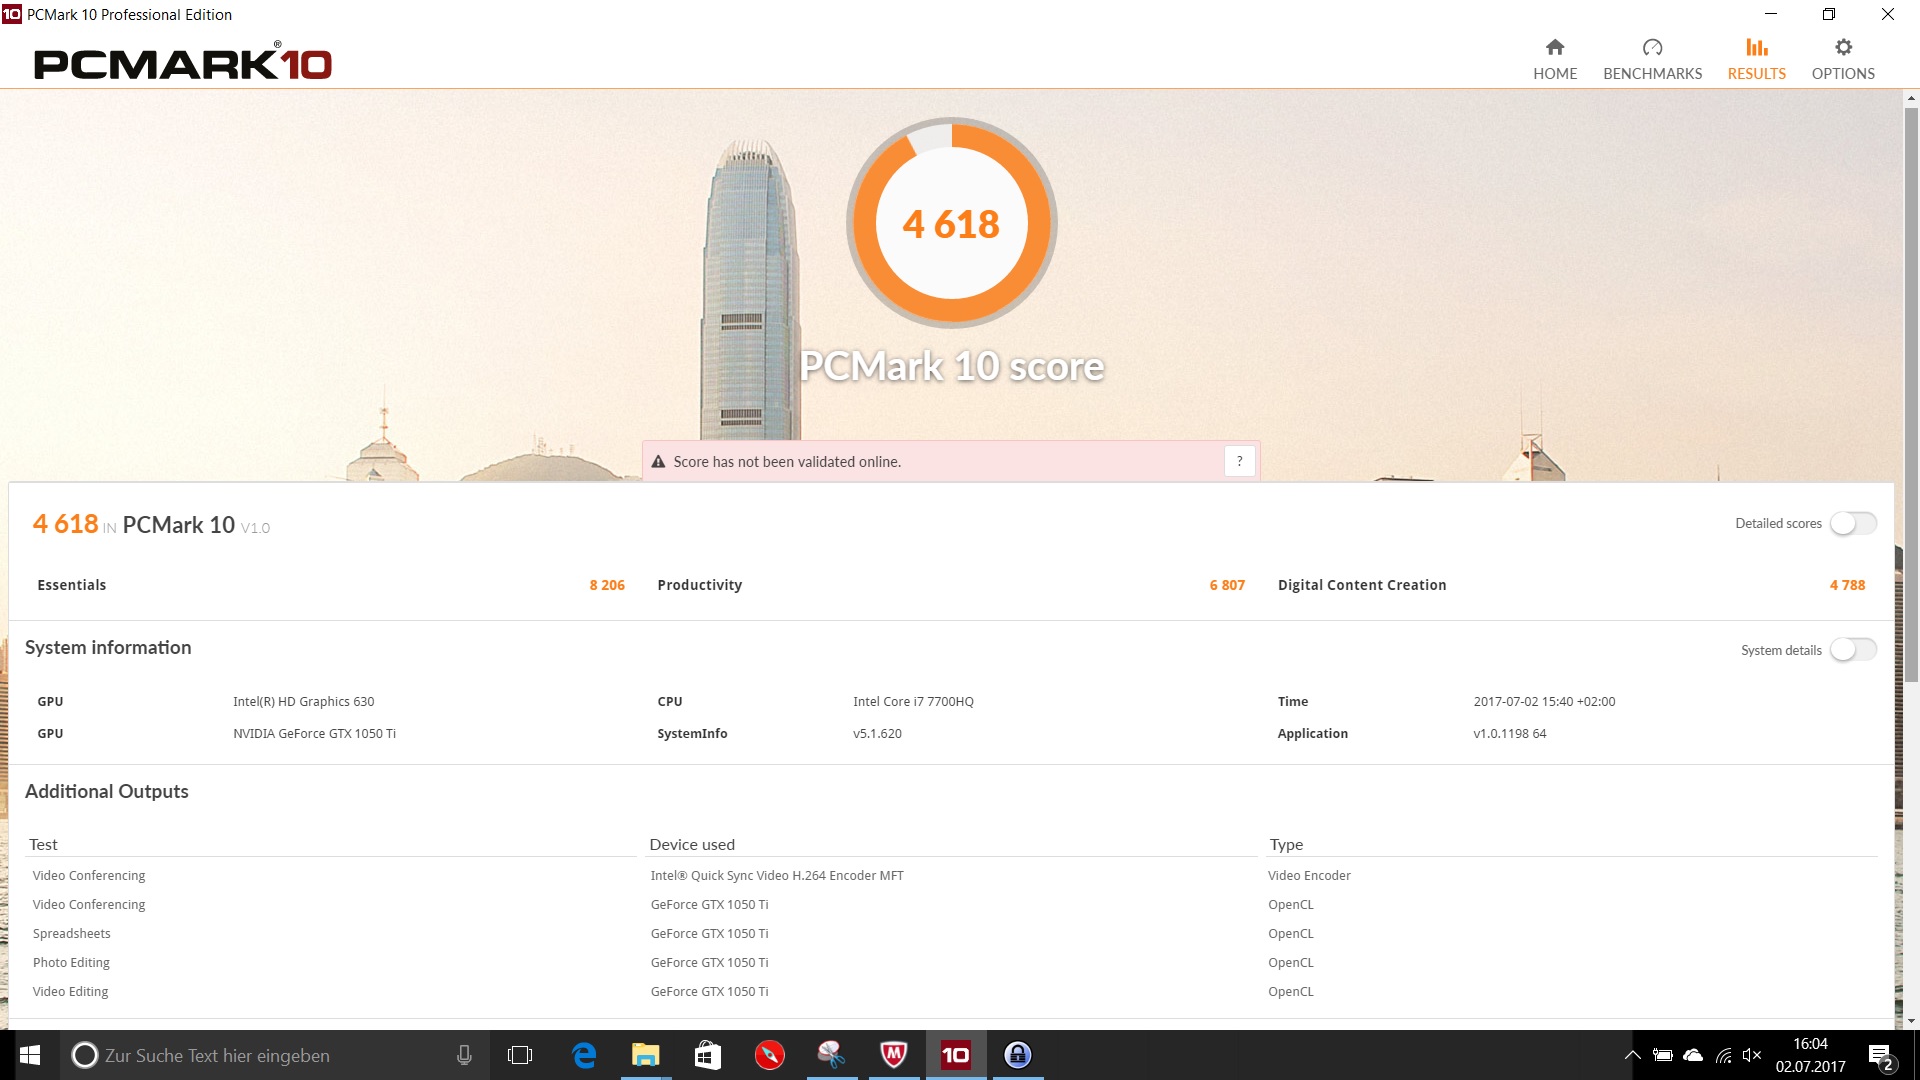Image resolution: width=1920 pixels, height=1080 pixels.
Task: Open the Home section icon
Action: [1554, 47]
